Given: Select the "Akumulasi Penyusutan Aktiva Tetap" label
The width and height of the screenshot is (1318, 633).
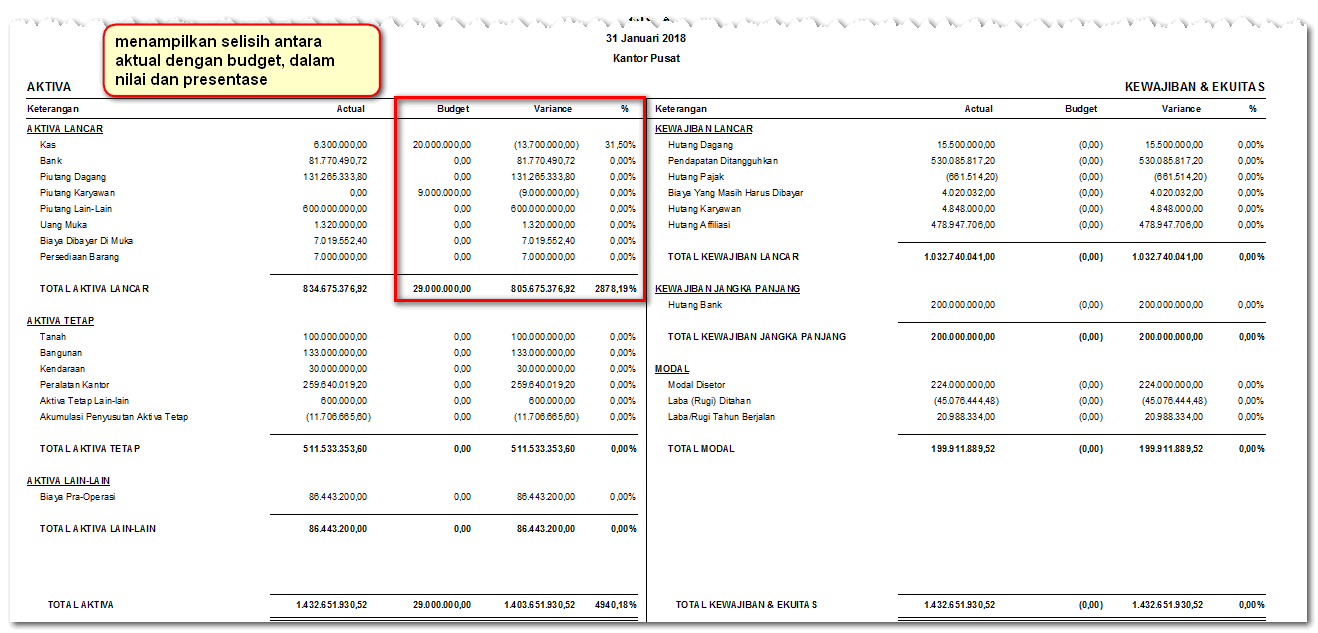Looking at the screenshot, I should click(114, 417).
